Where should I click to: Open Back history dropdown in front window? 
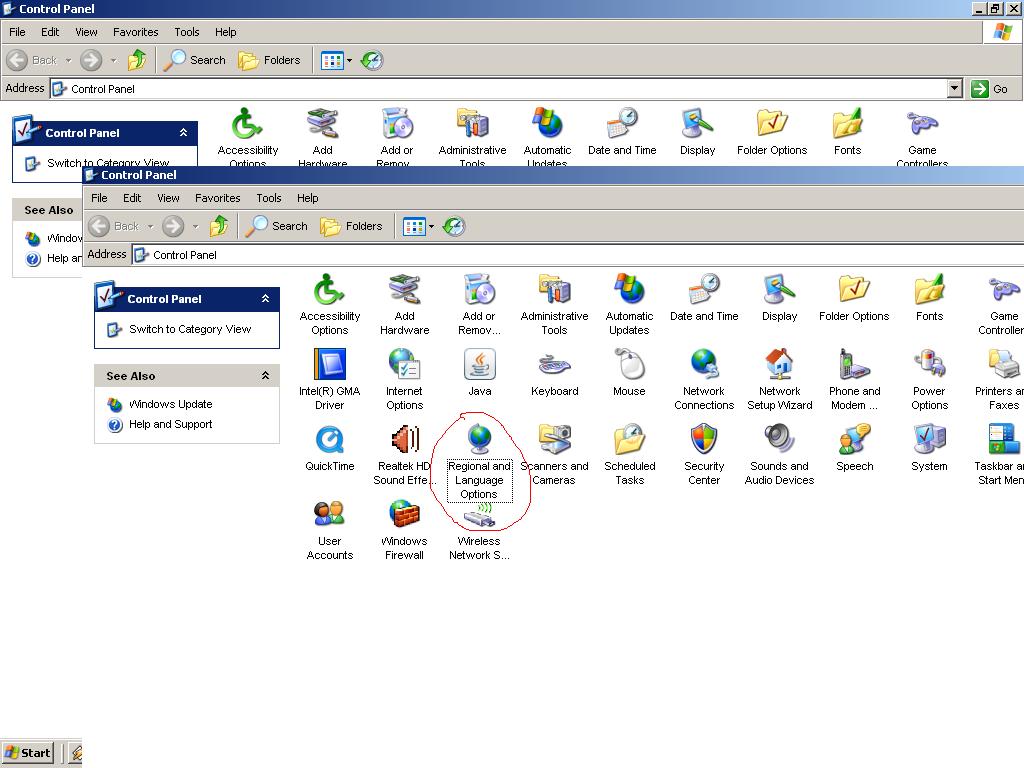click(150, 227)
